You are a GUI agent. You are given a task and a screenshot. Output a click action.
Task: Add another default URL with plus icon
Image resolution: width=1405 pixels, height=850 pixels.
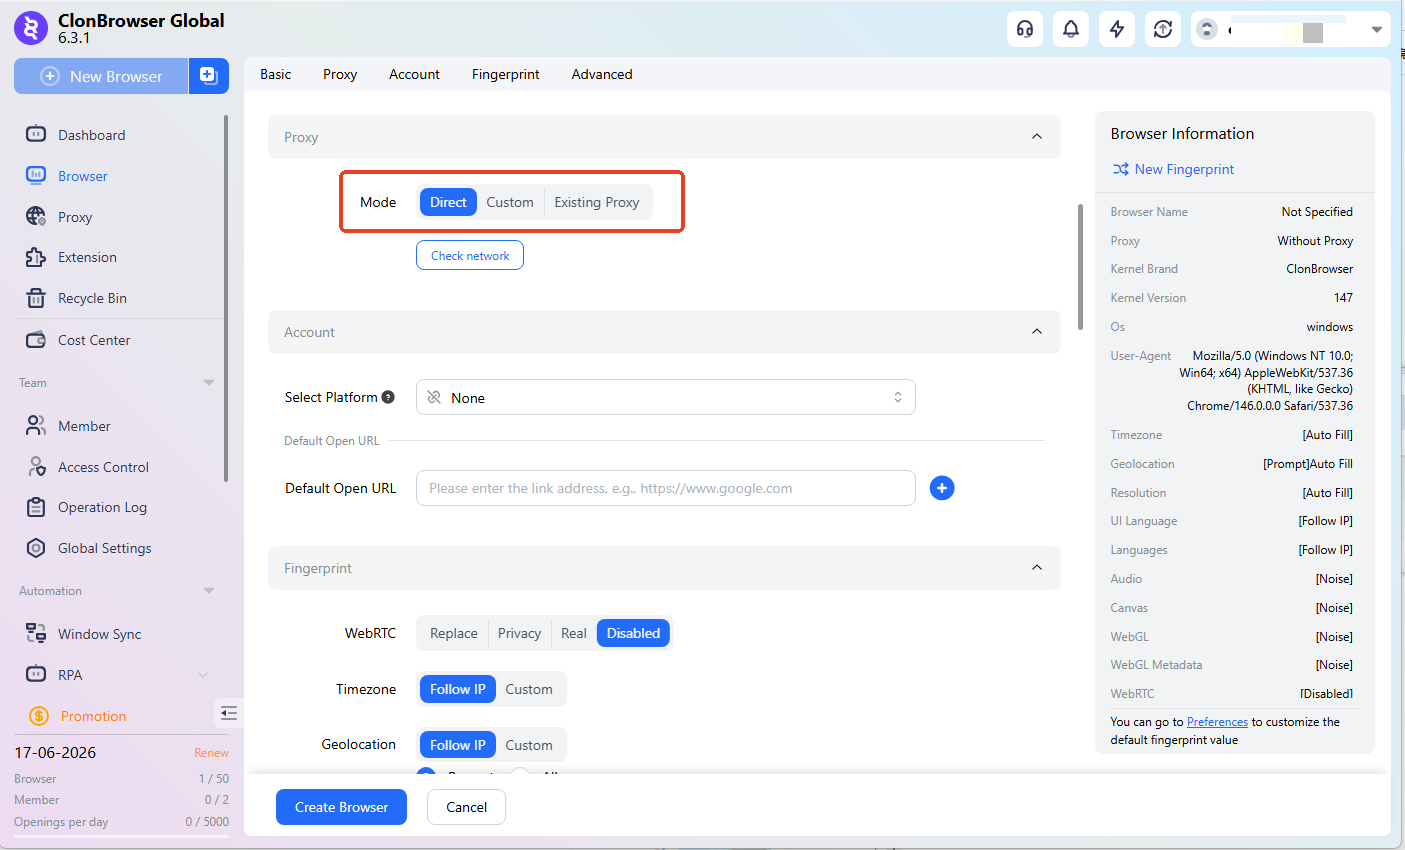[x=942, y=488]
